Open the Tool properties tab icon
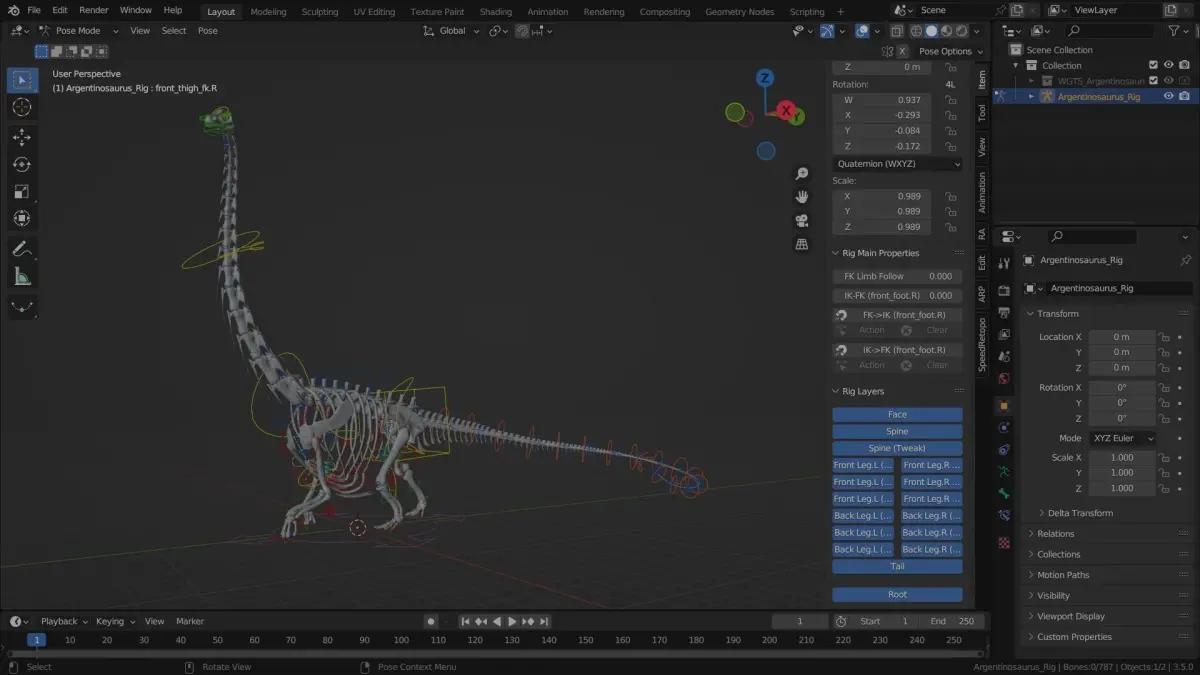 [x=1004, y=263]
